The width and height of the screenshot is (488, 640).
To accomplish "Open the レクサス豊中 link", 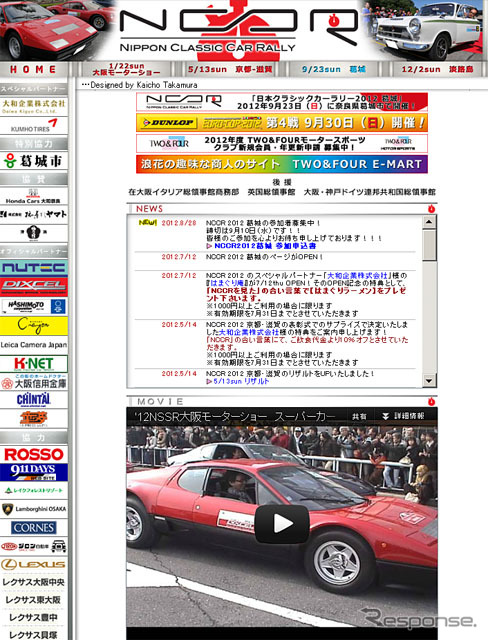I will tap(34, 618).
